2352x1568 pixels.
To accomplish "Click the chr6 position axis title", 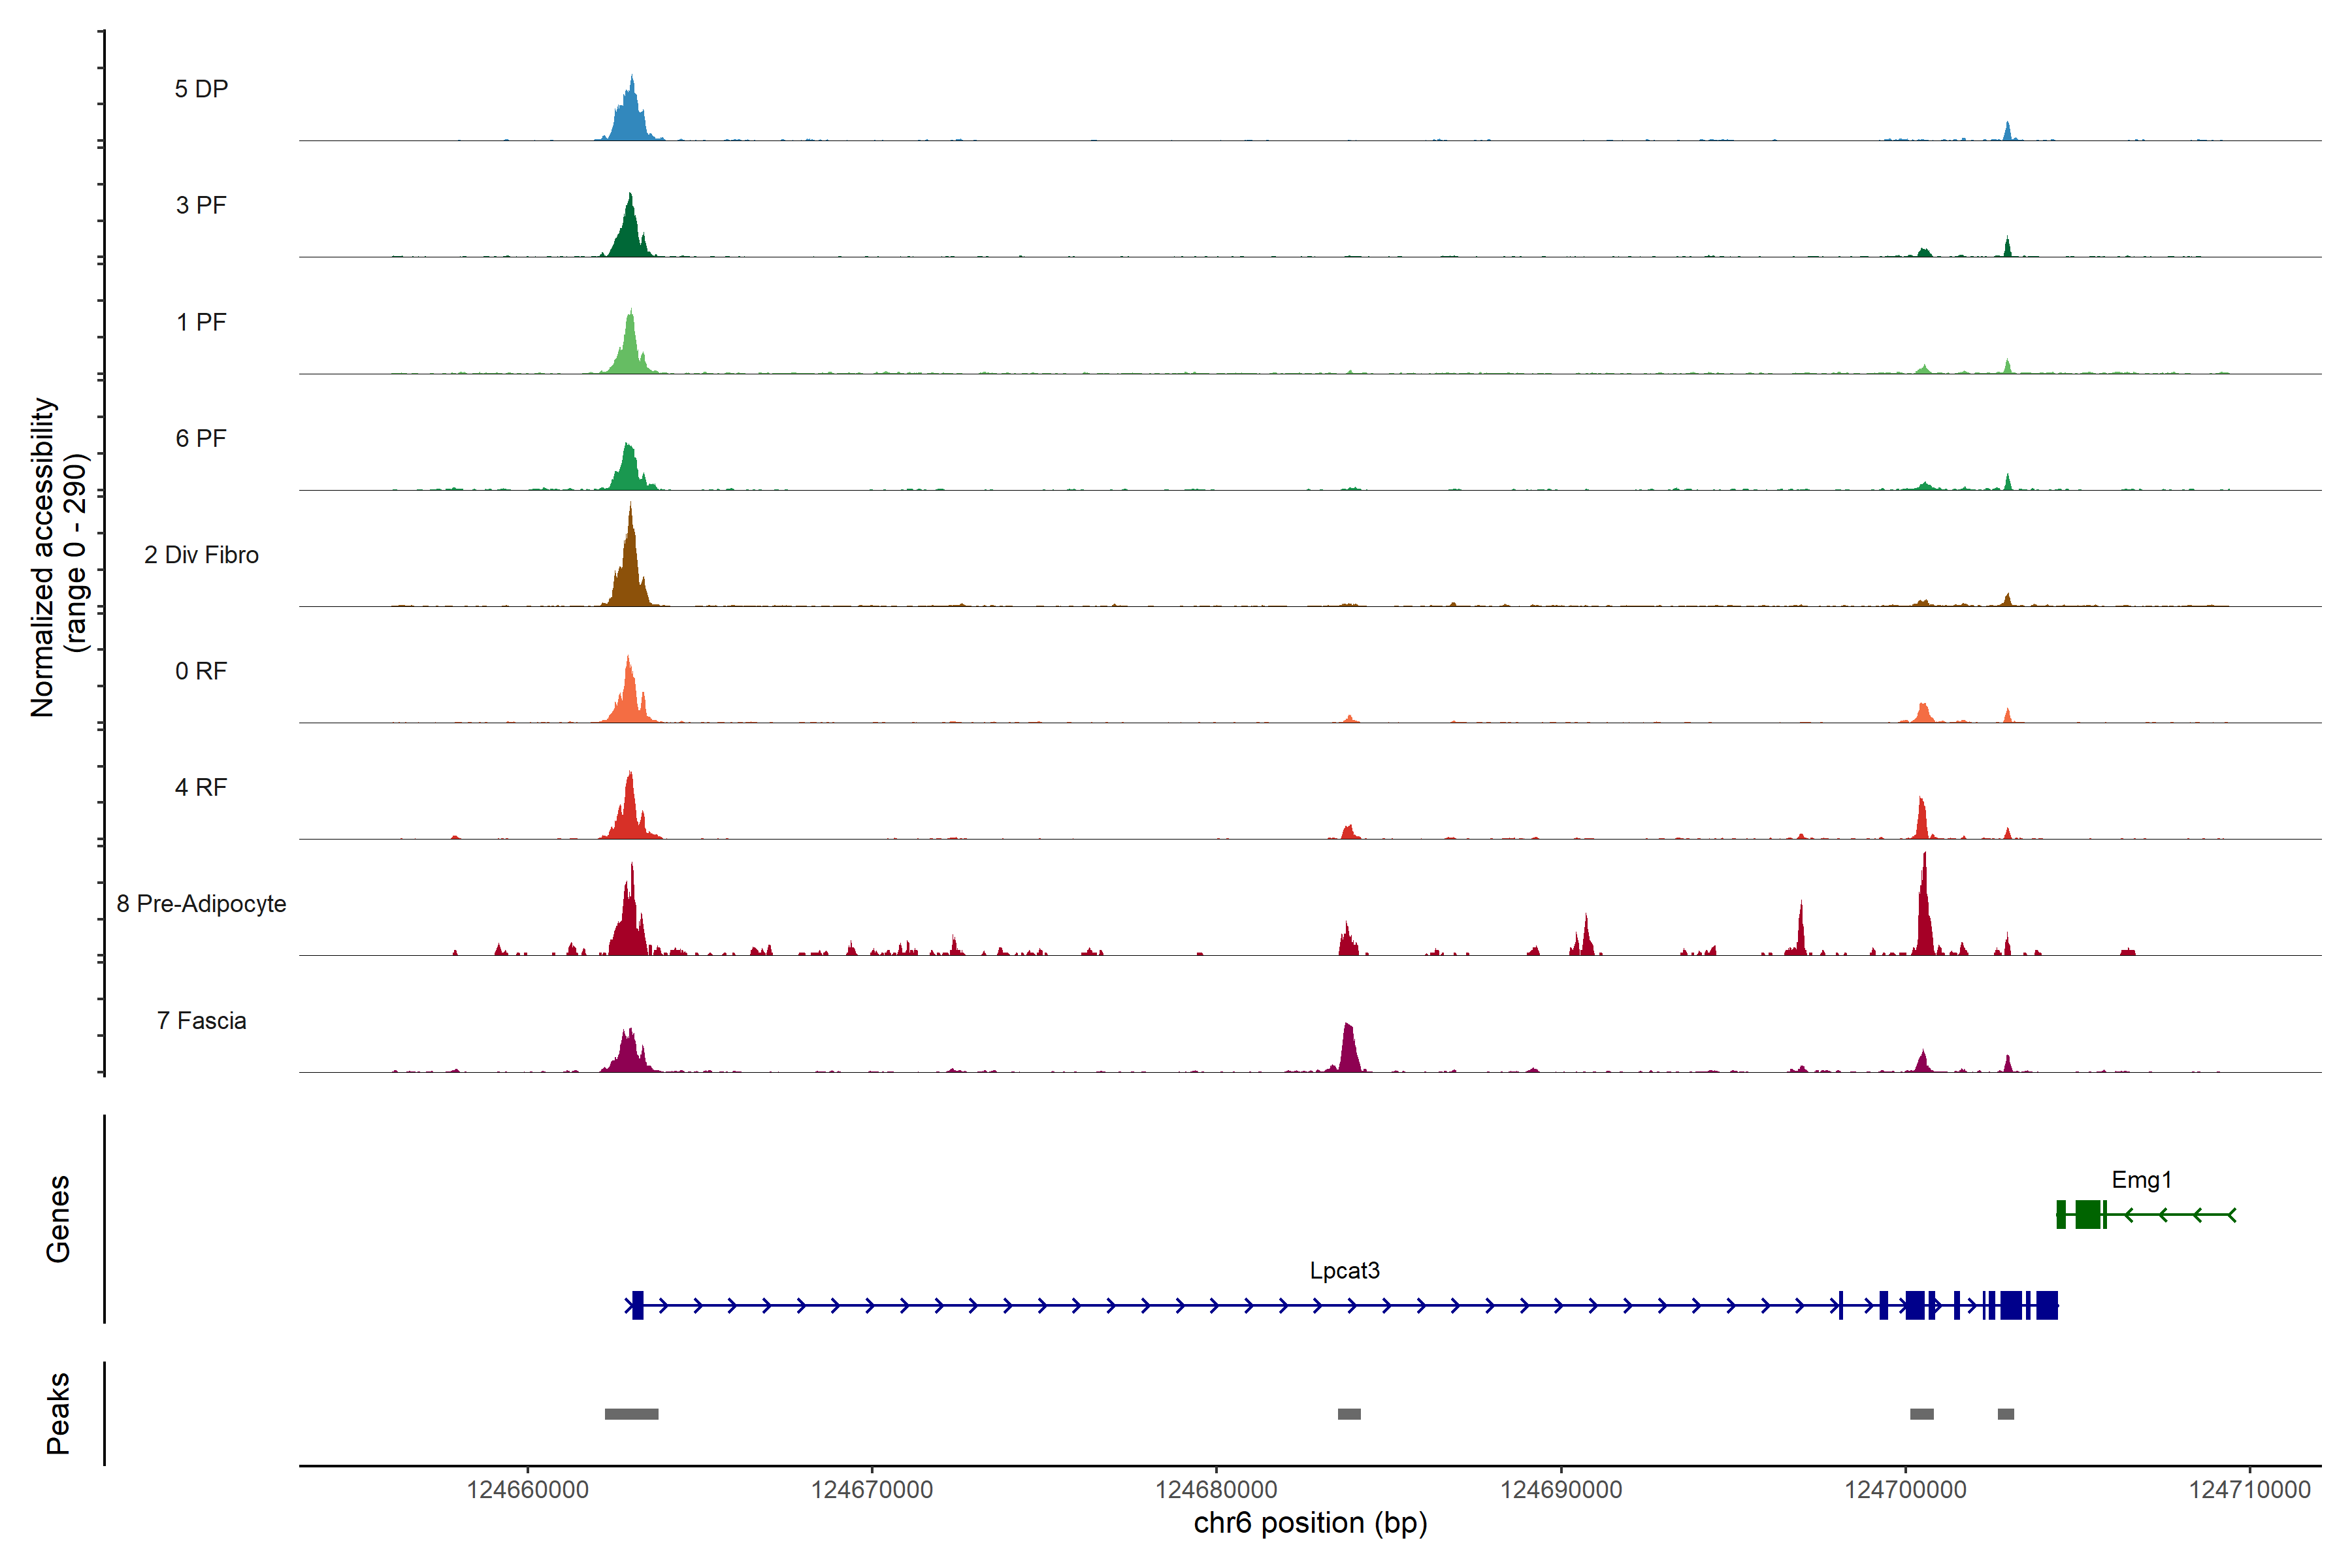I will tap(1310, 1523).
